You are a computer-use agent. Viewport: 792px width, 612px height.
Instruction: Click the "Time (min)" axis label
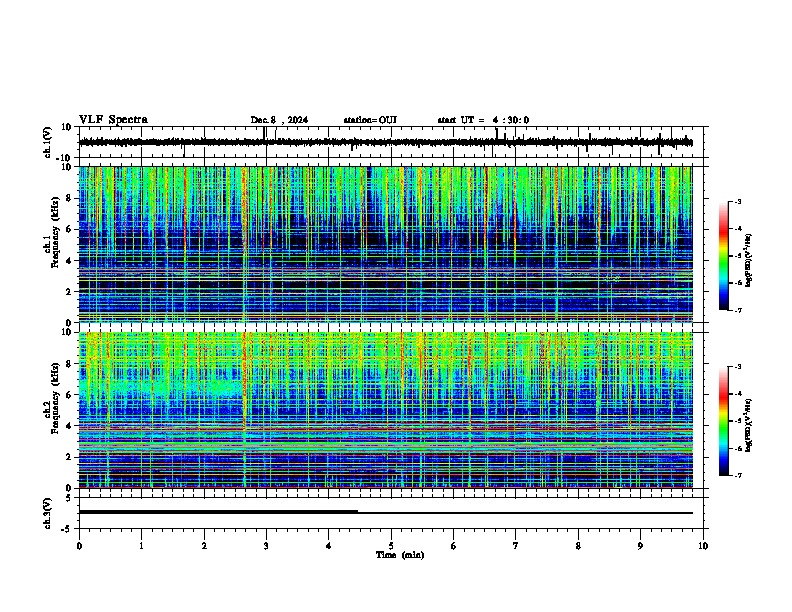tap(400, 555)
